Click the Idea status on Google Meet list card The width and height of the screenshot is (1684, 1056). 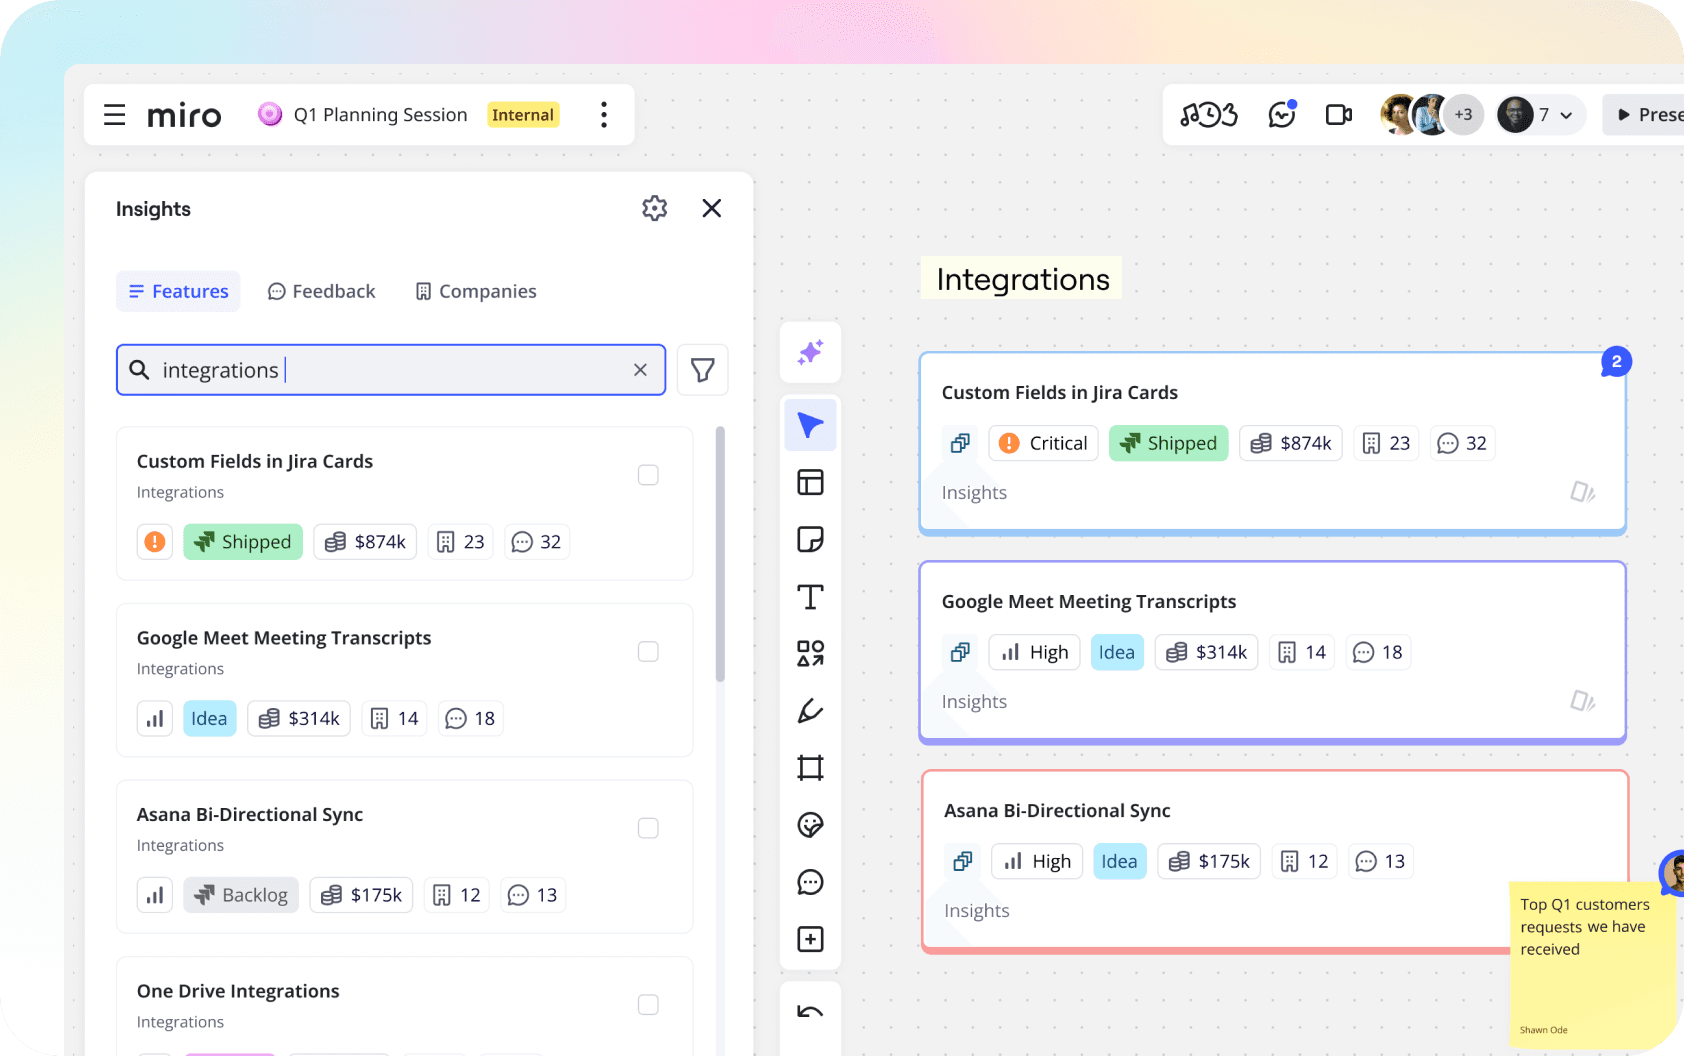coord(210,719)
